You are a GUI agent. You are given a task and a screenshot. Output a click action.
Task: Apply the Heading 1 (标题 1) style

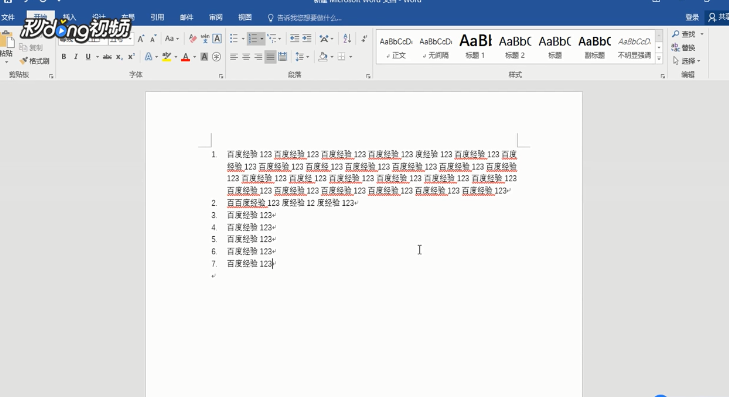tap(475, 47)
